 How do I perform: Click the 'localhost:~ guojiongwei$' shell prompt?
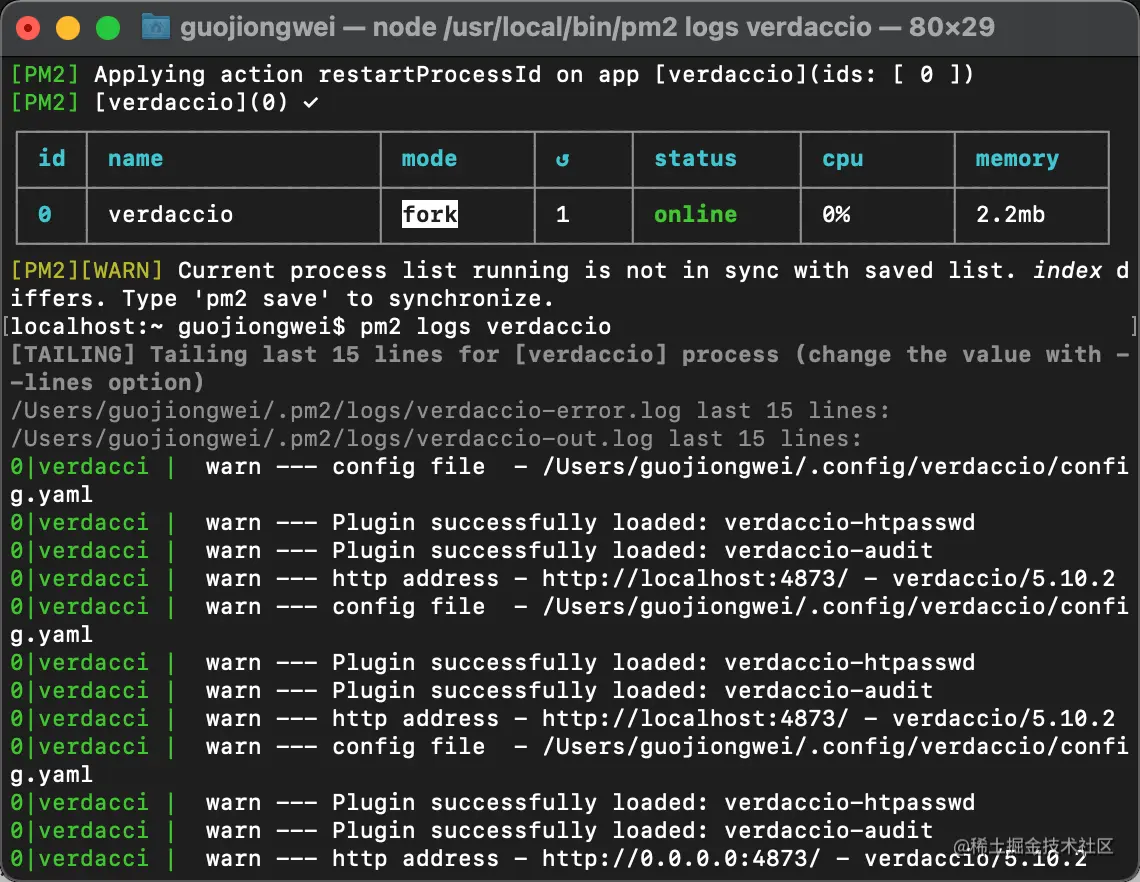(x=177, y=326)
